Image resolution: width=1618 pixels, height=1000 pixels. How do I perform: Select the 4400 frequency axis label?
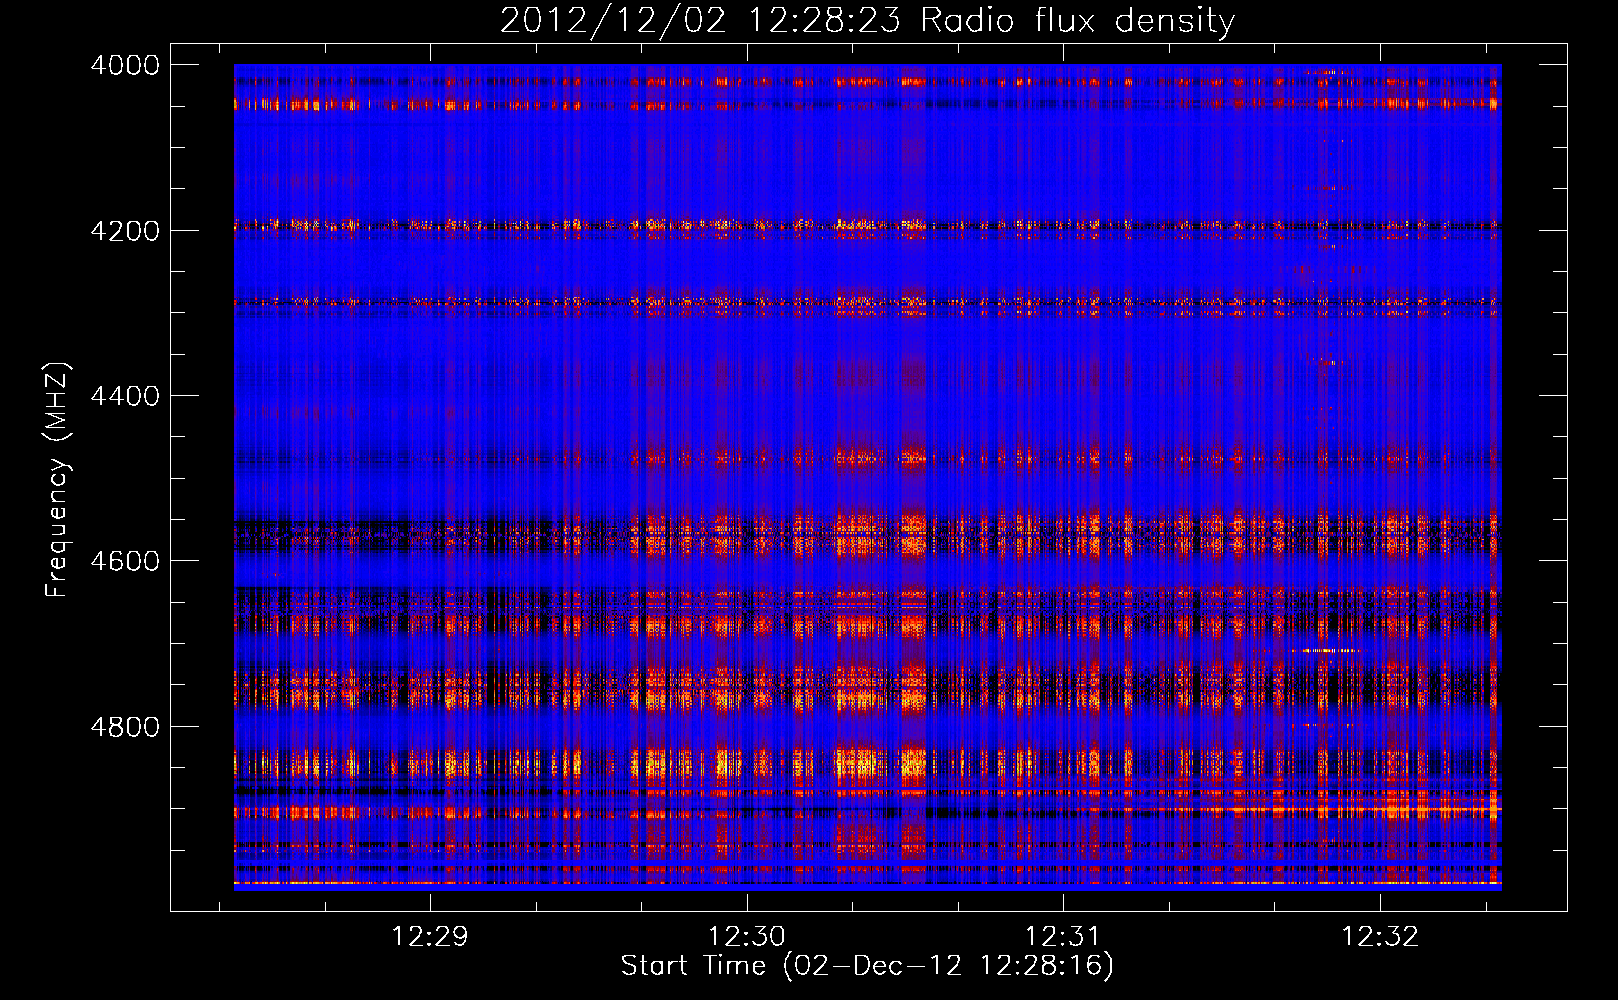click(x=125, y=396)
